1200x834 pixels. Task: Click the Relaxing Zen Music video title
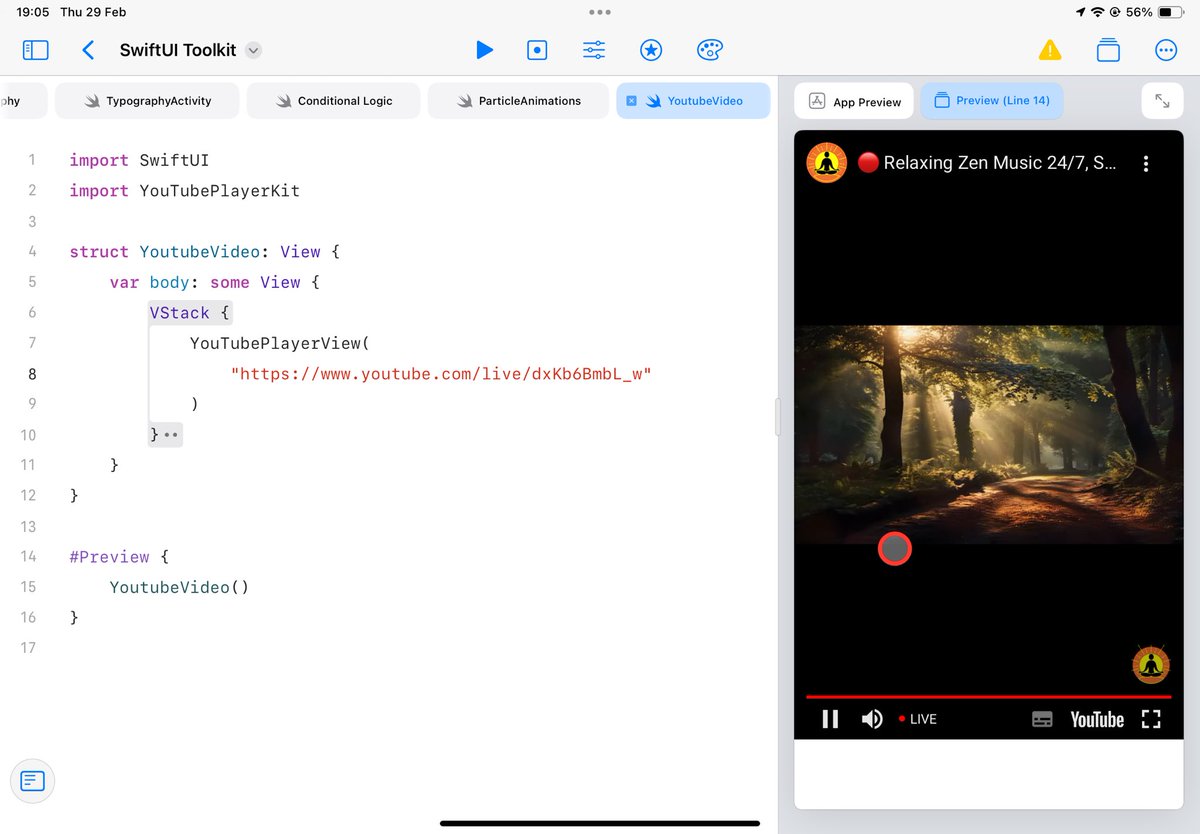pyautogui.click(x=987, y=163)
